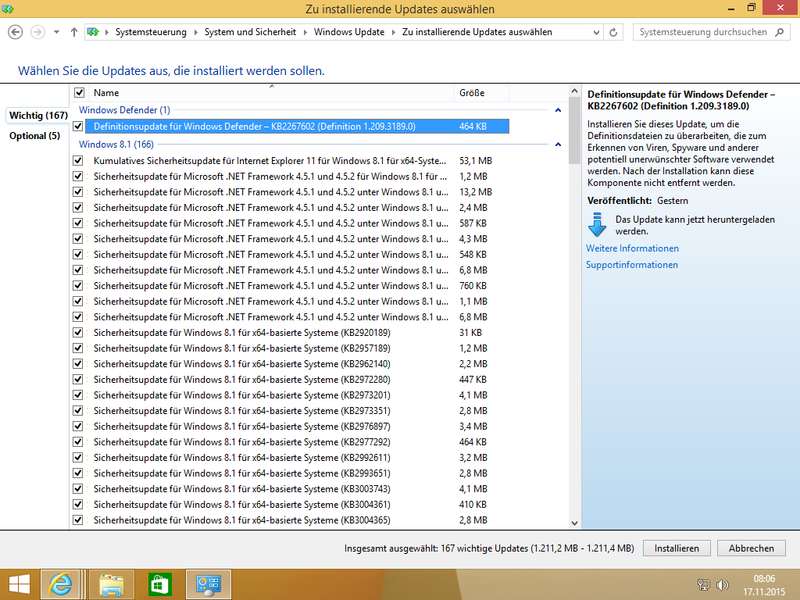
Task: Click Control Panel taskbar icon
Action: click(x=209, y=584)
